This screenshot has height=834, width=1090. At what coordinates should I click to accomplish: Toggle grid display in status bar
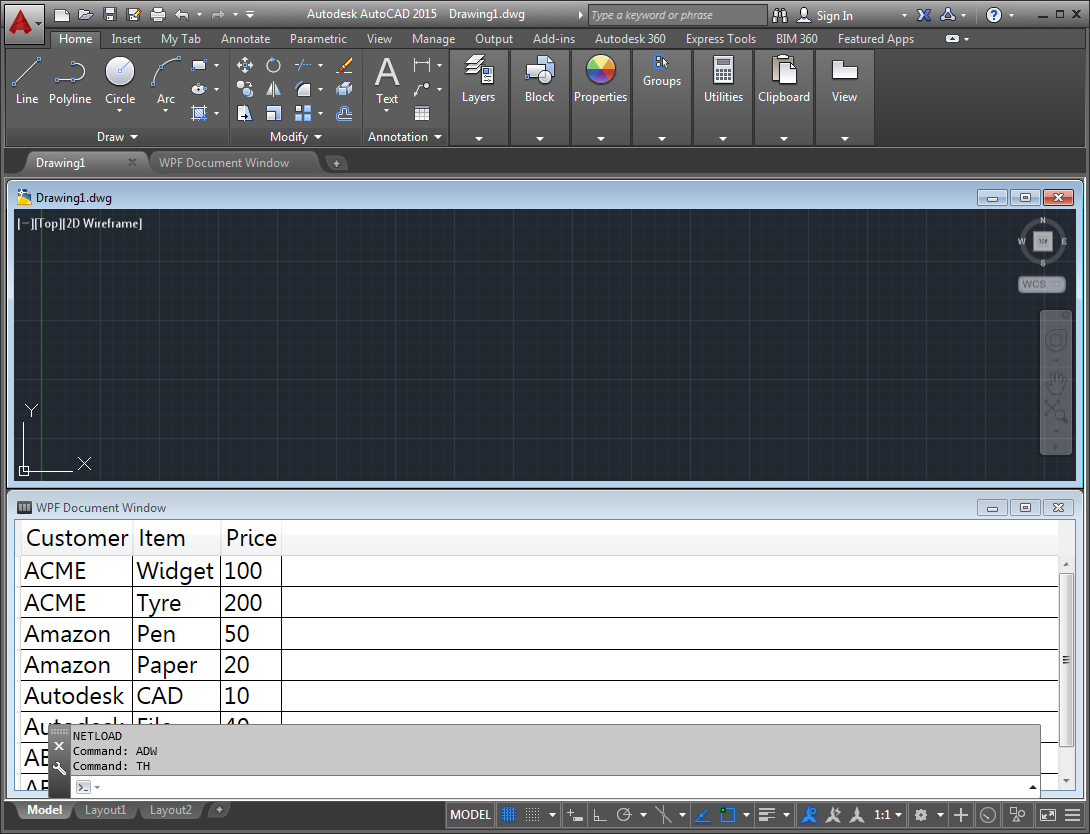click(x=509, y=815)
